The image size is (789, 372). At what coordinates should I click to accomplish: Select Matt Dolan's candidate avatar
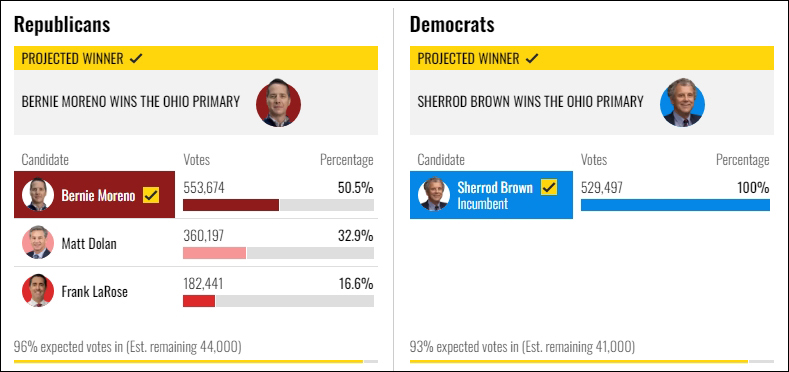(38, 243)
